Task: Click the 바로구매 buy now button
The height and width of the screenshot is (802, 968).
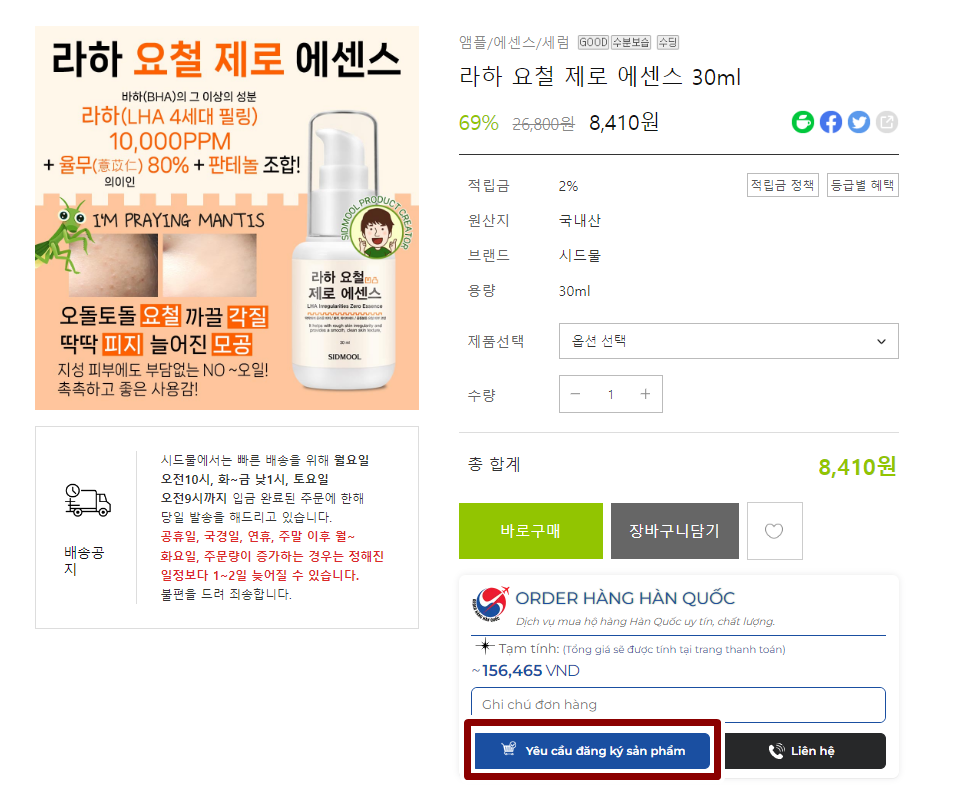Action: pos(531,531)
